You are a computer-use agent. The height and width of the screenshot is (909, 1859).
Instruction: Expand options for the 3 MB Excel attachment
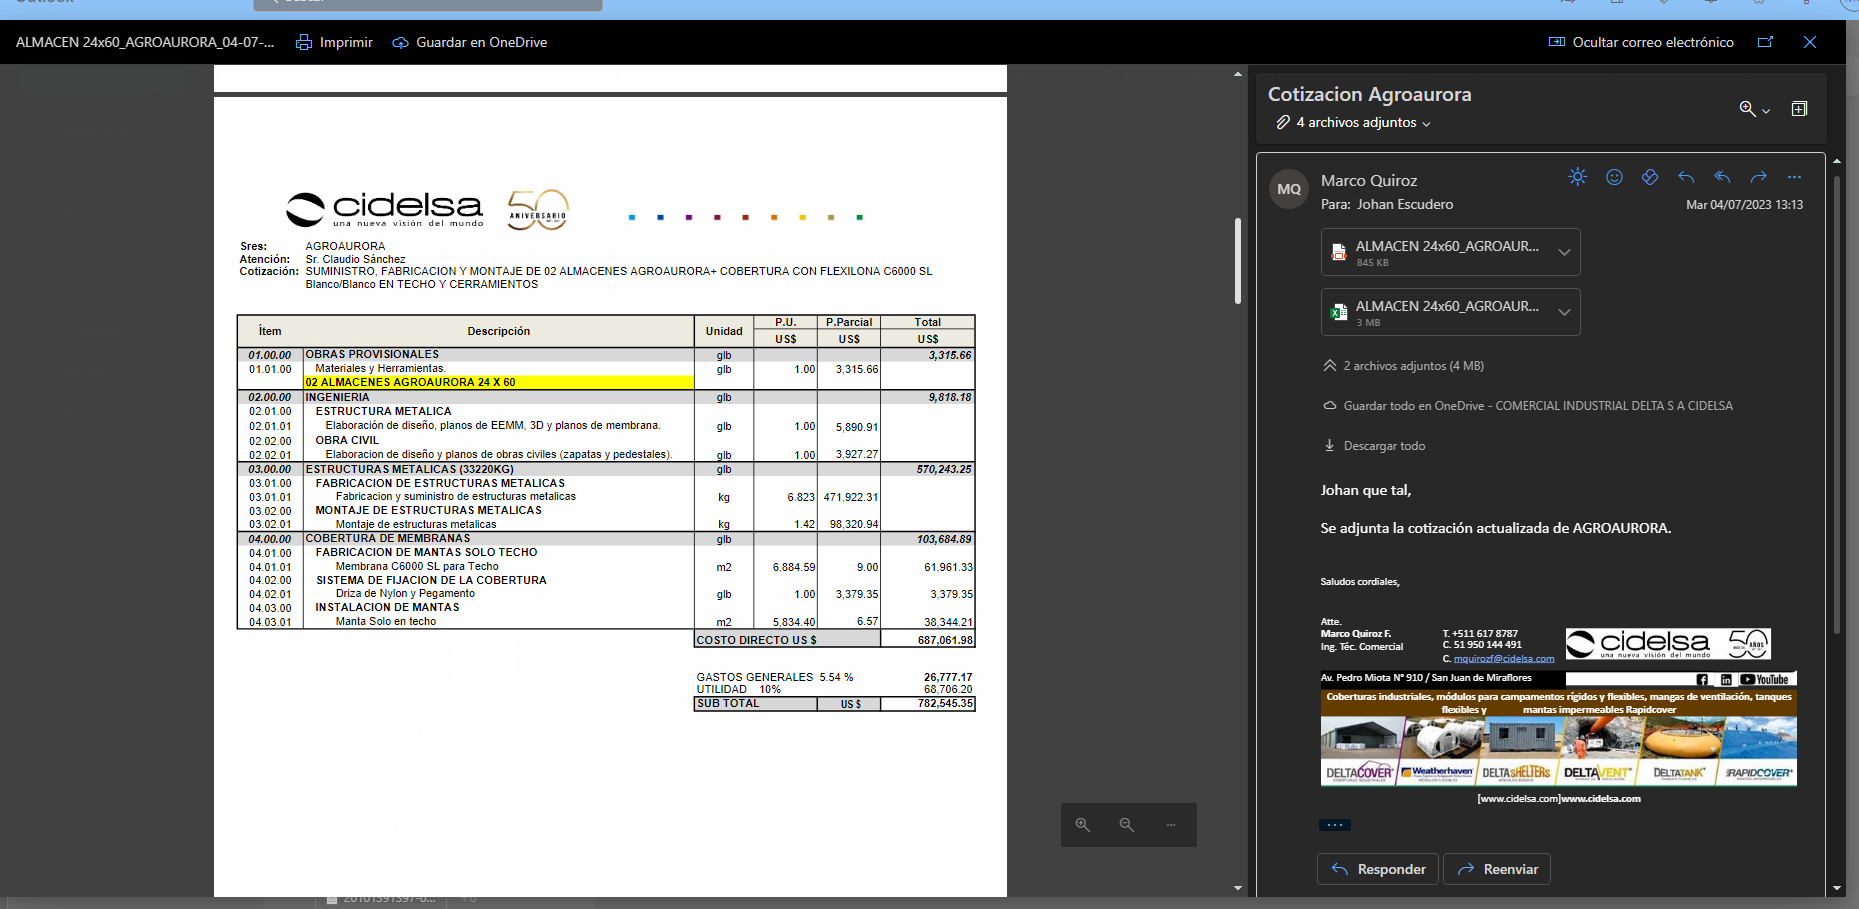(1565, 312)
